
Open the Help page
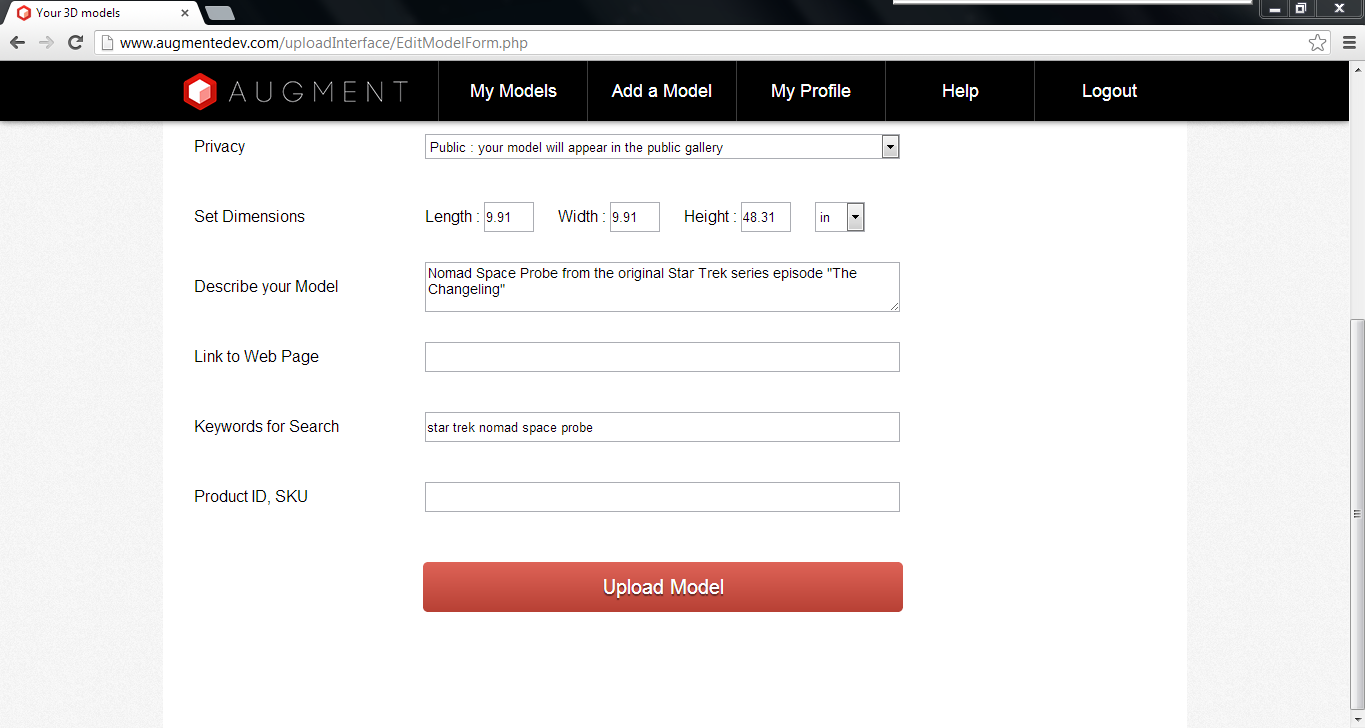(x=959, y=90)
